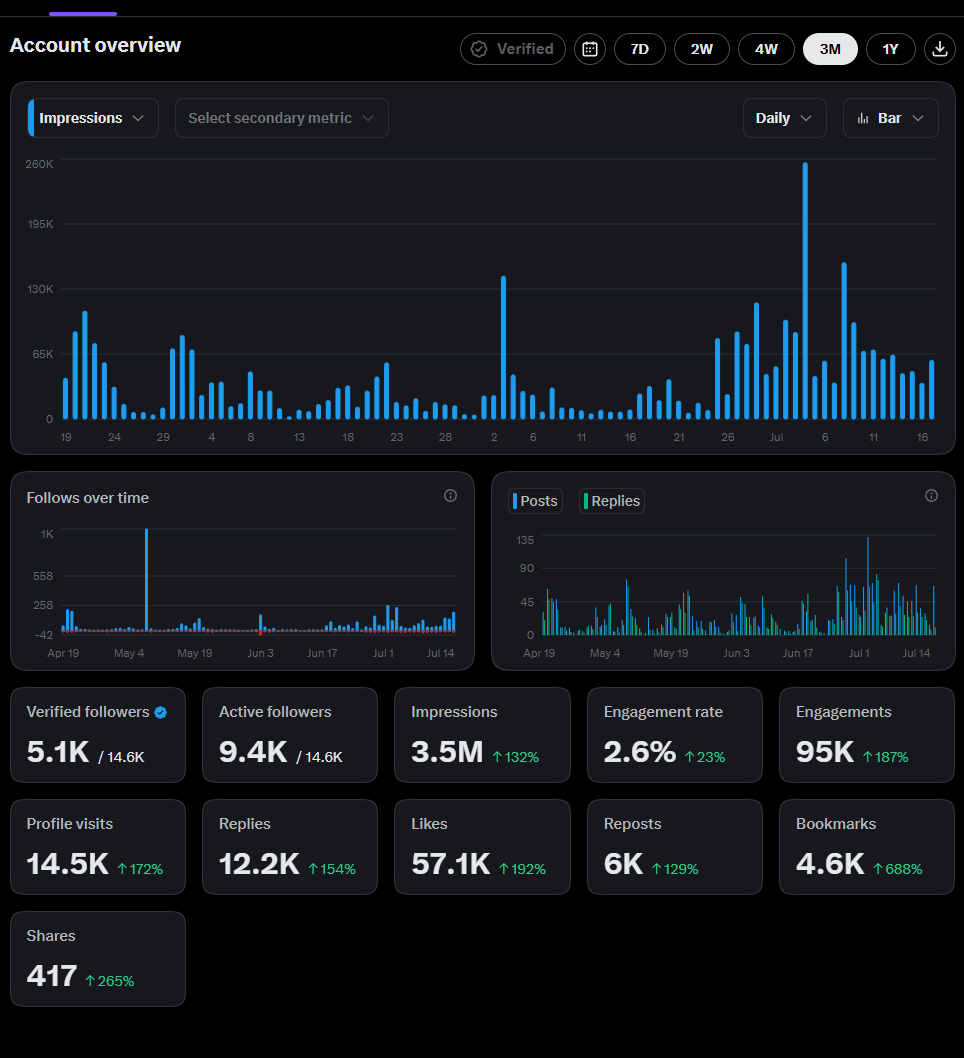Download the analytics data
This screenshot has width=964, height=1058.
tap(940, 49)
